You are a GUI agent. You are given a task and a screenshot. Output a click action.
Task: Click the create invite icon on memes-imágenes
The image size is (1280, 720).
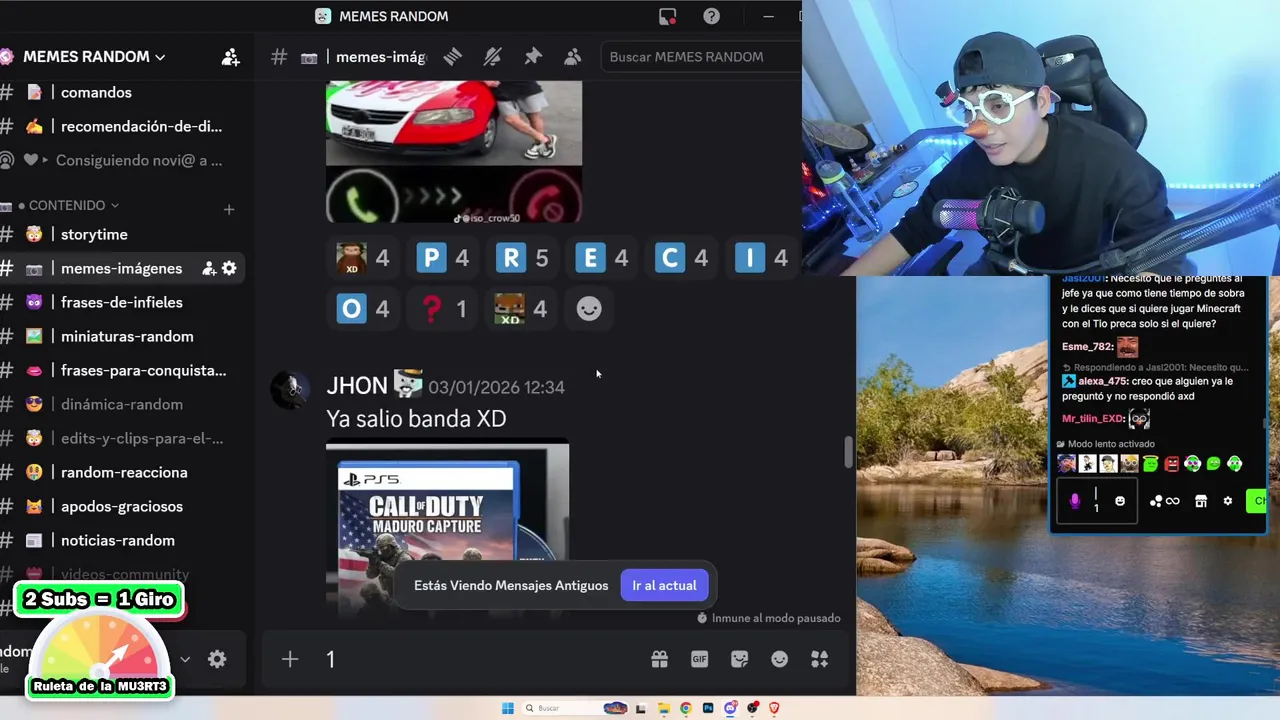pyautogui.click(x=209, y=268)
